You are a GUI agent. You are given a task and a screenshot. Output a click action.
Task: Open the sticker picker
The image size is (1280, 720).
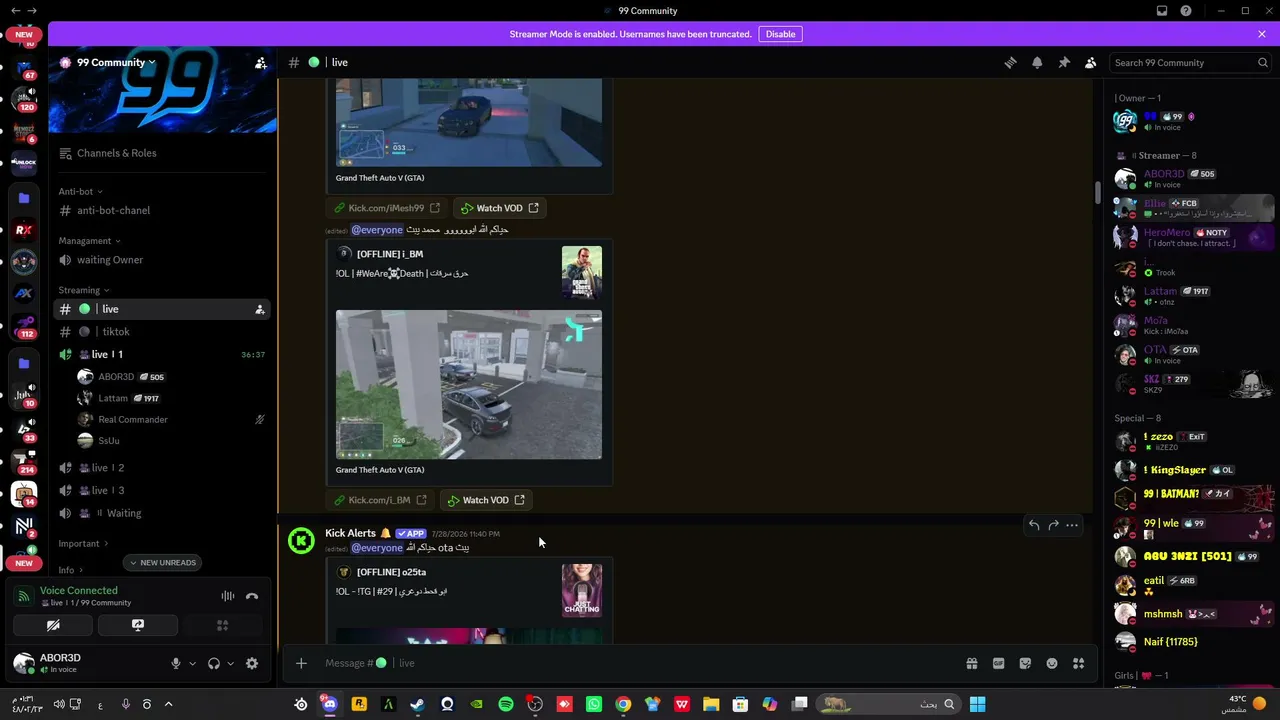point(1025,663)
